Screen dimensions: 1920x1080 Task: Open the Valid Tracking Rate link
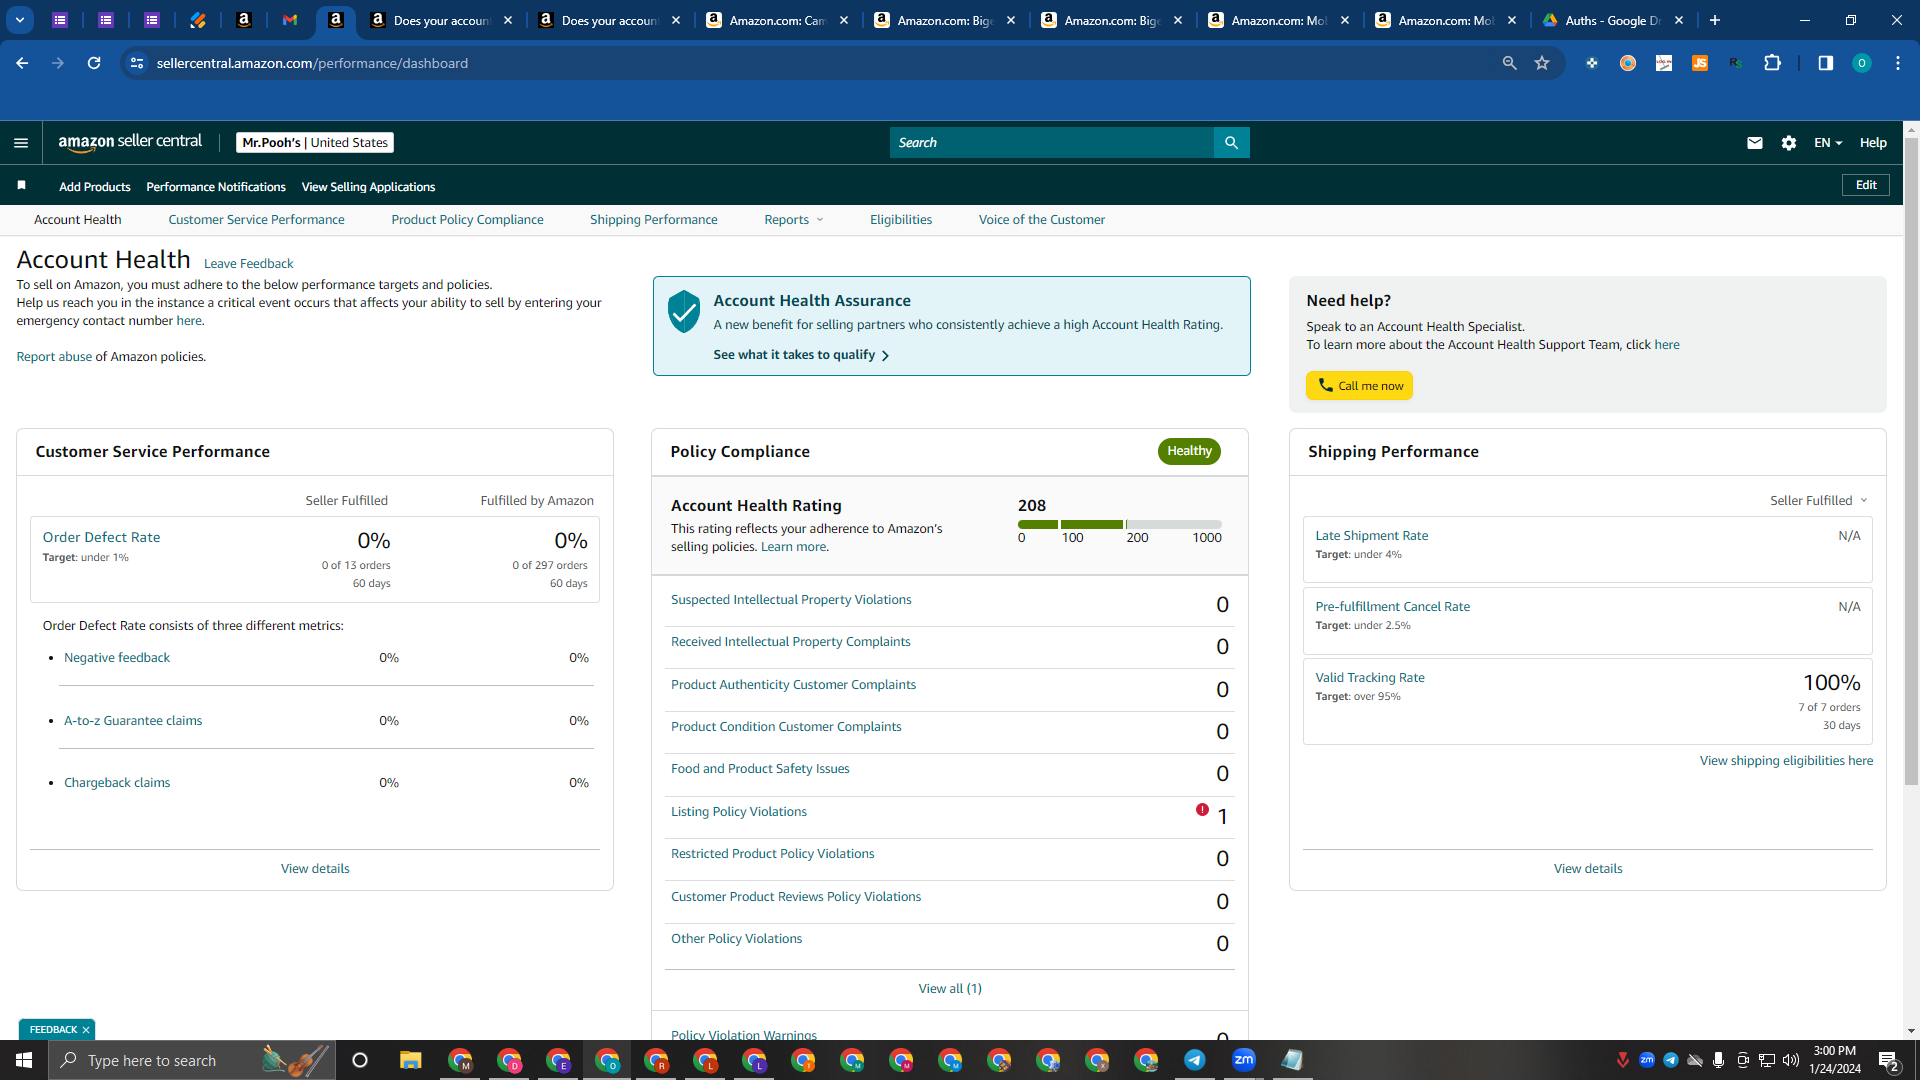pyautogui.click(x=1370, y=678)
